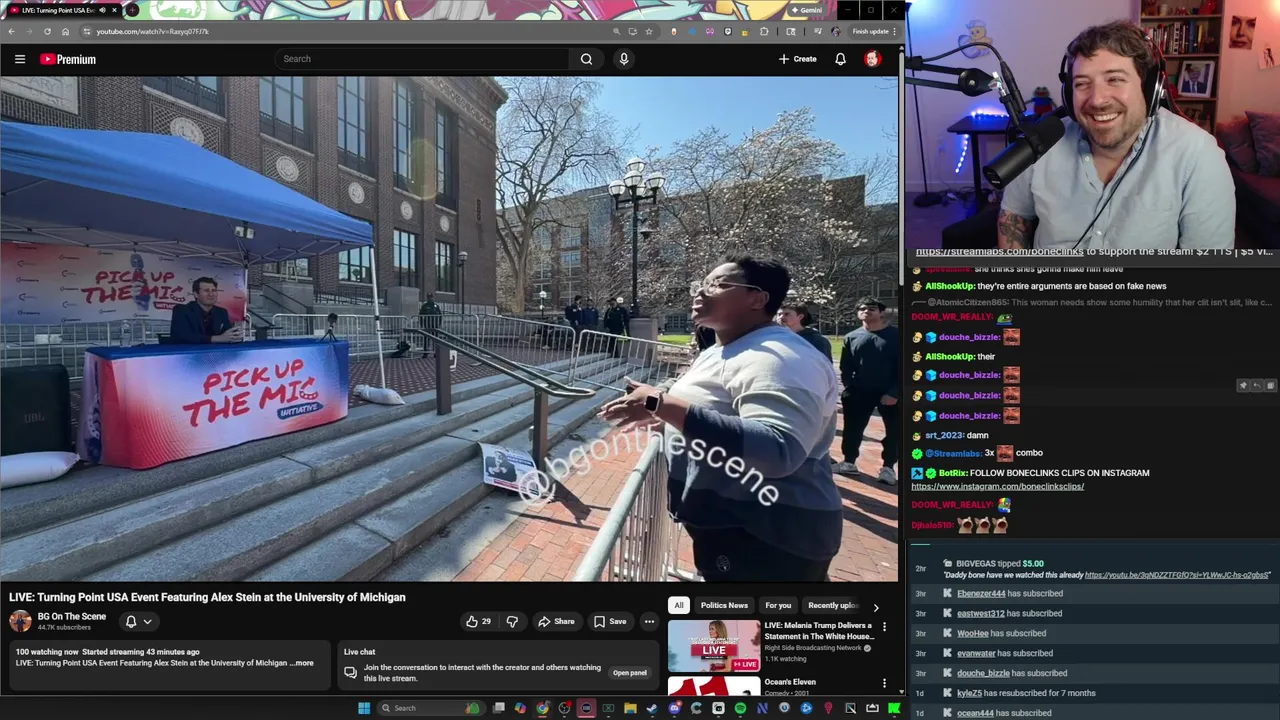Open the Windows Start menu
Screen dimensions: 1280x720
[364, 708]
